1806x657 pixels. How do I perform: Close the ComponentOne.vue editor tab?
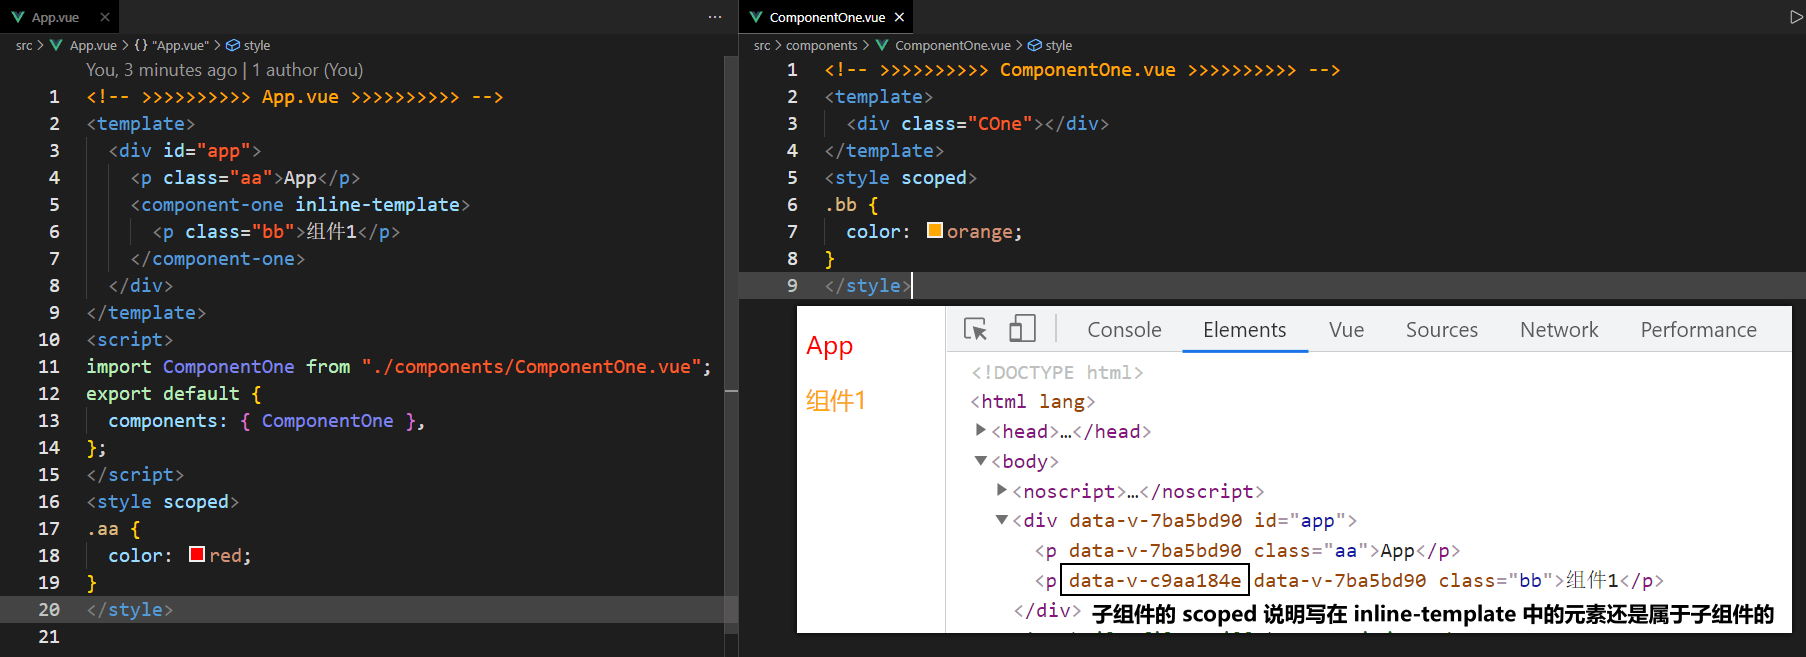pos(899,17)
